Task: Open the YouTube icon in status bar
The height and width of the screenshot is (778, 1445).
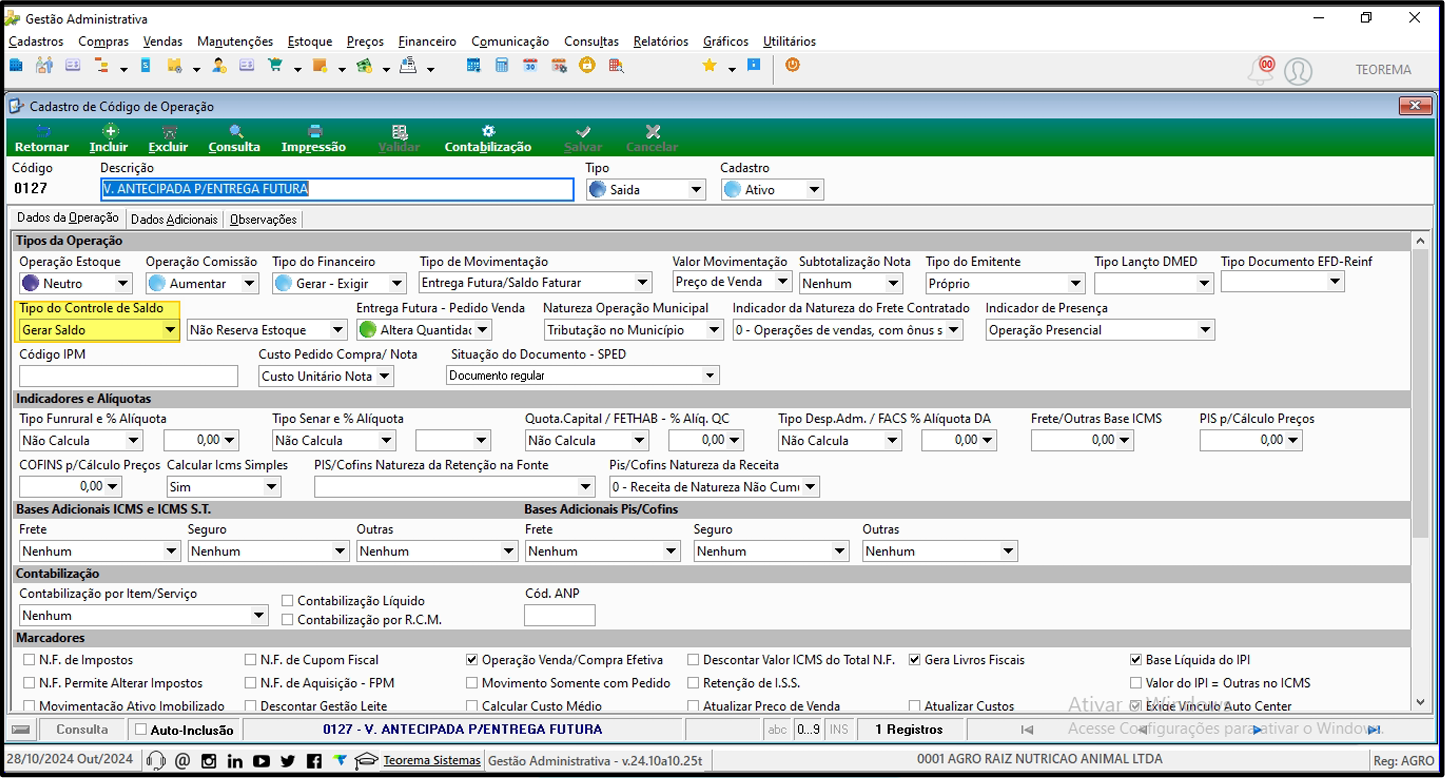Action: [262, 761]
